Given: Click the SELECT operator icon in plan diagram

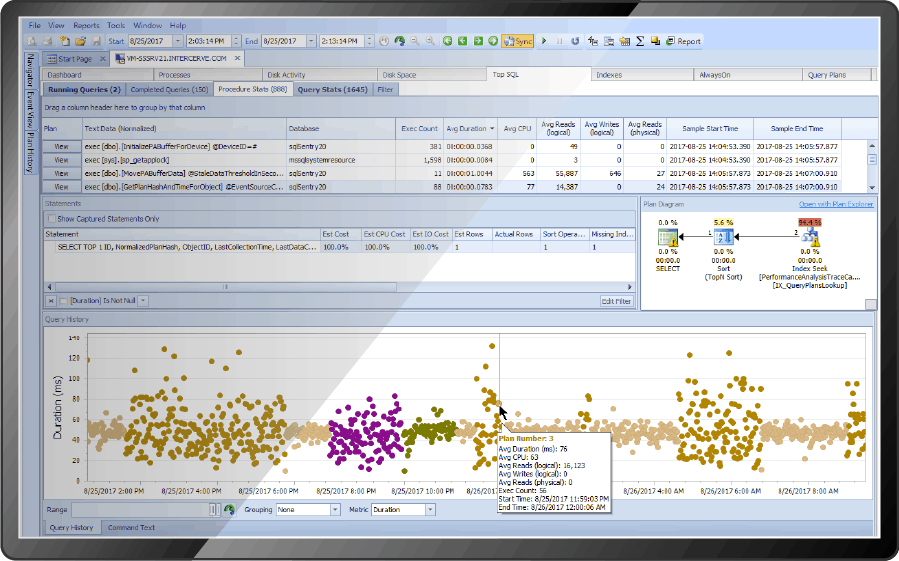Looking at the screenshot, I should pos(668,237).
